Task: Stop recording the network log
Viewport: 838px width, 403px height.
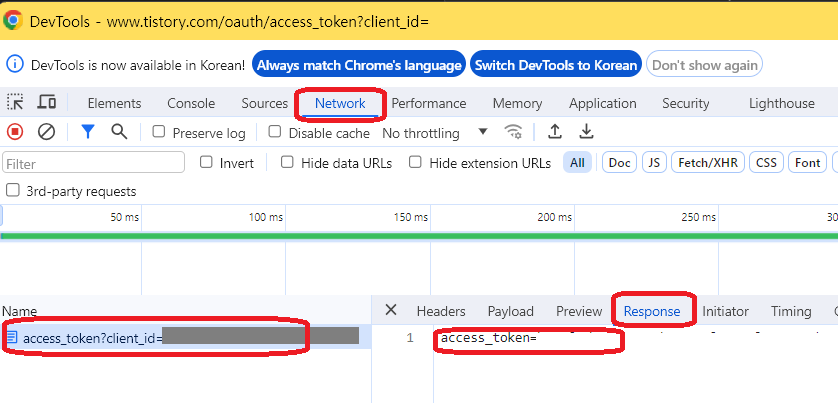Action: click(15, 131)
